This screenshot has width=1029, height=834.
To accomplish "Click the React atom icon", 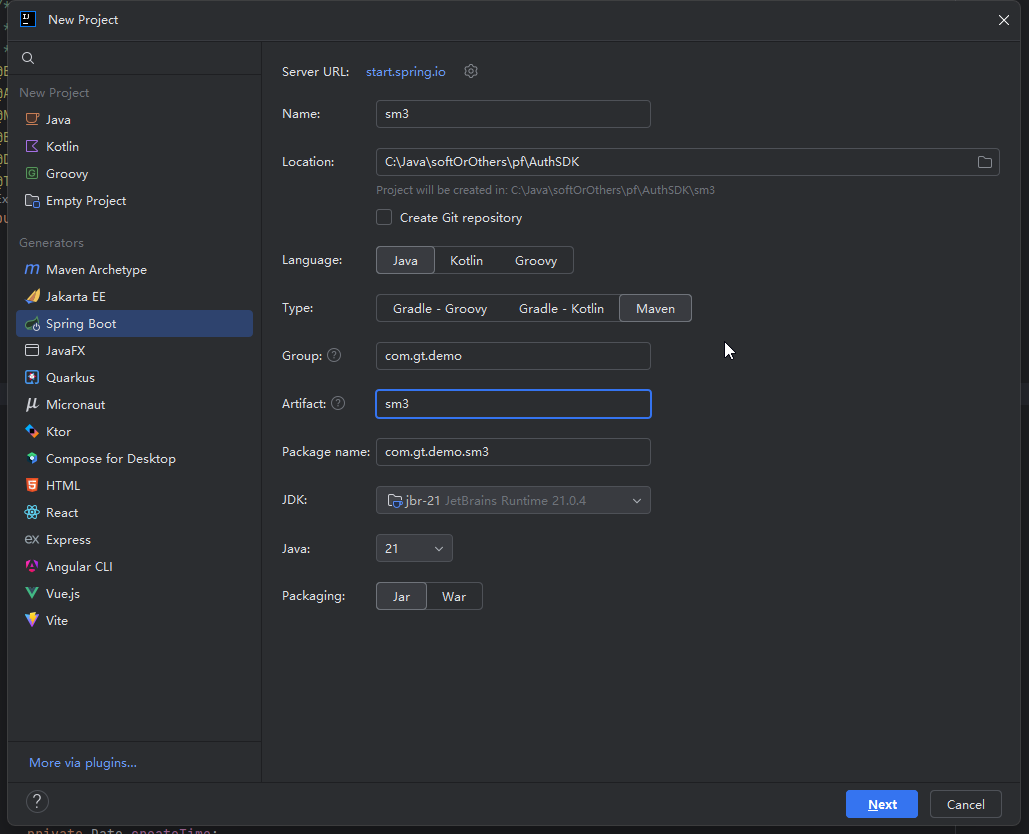I will (32, 512).
